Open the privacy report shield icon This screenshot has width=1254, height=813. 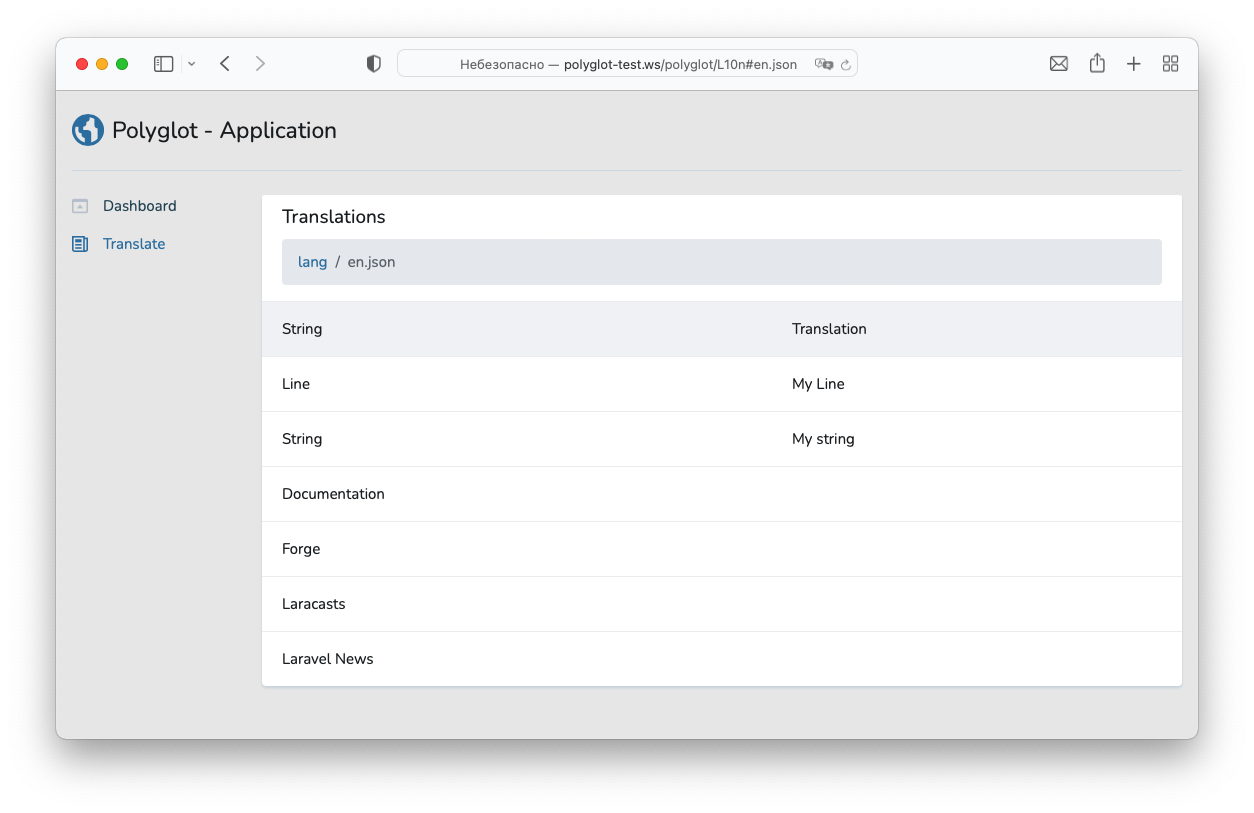coord(374,64)
